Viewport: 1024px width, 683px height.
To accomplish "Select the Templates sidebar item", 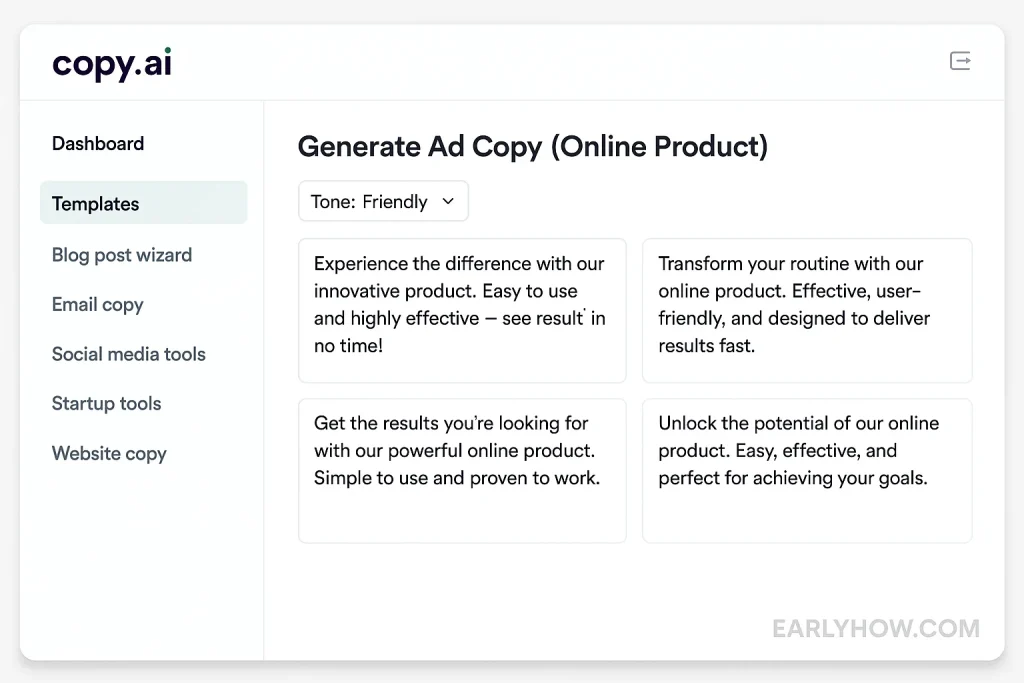I will [x=96, y=204].
